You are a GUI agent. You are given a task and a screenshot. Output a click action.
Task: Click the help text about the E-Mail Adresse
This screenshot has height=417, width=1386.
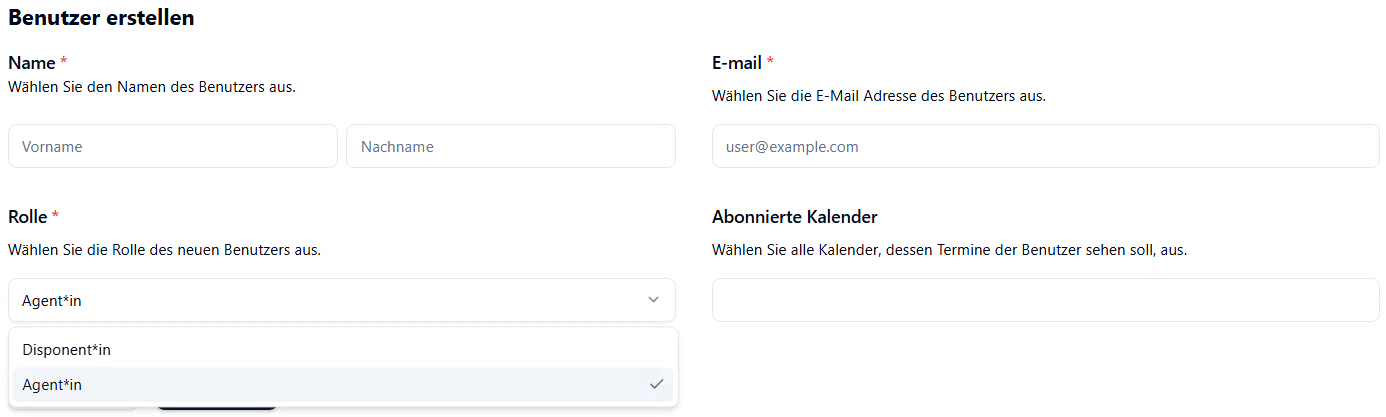click(x=879, y=96)
